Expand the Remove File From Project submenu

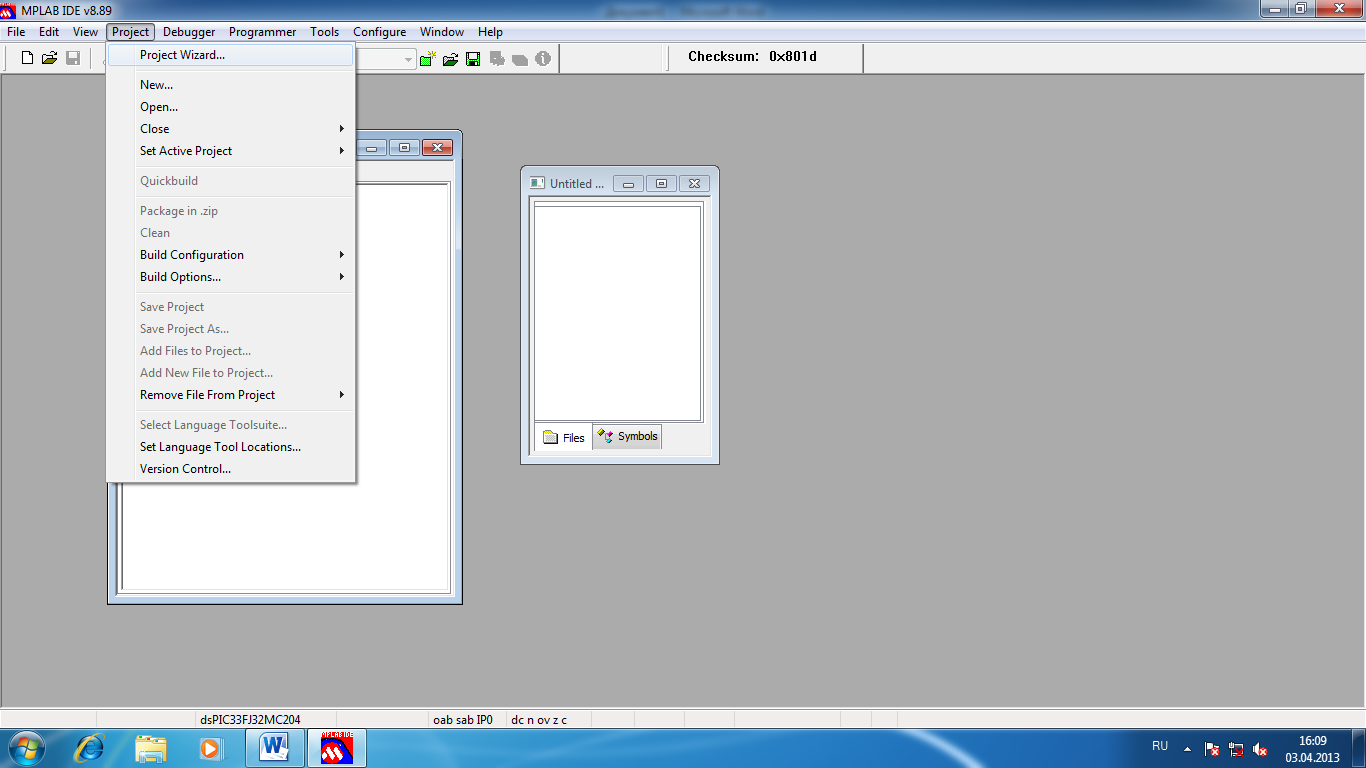[x=231, y=395]
